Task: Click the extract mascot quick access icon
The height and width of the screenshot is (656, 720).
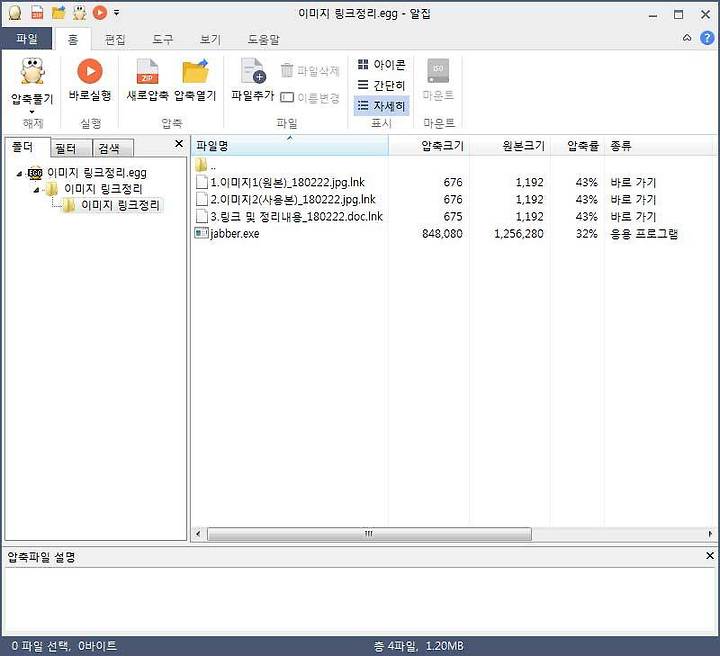Action: point(79,13)
